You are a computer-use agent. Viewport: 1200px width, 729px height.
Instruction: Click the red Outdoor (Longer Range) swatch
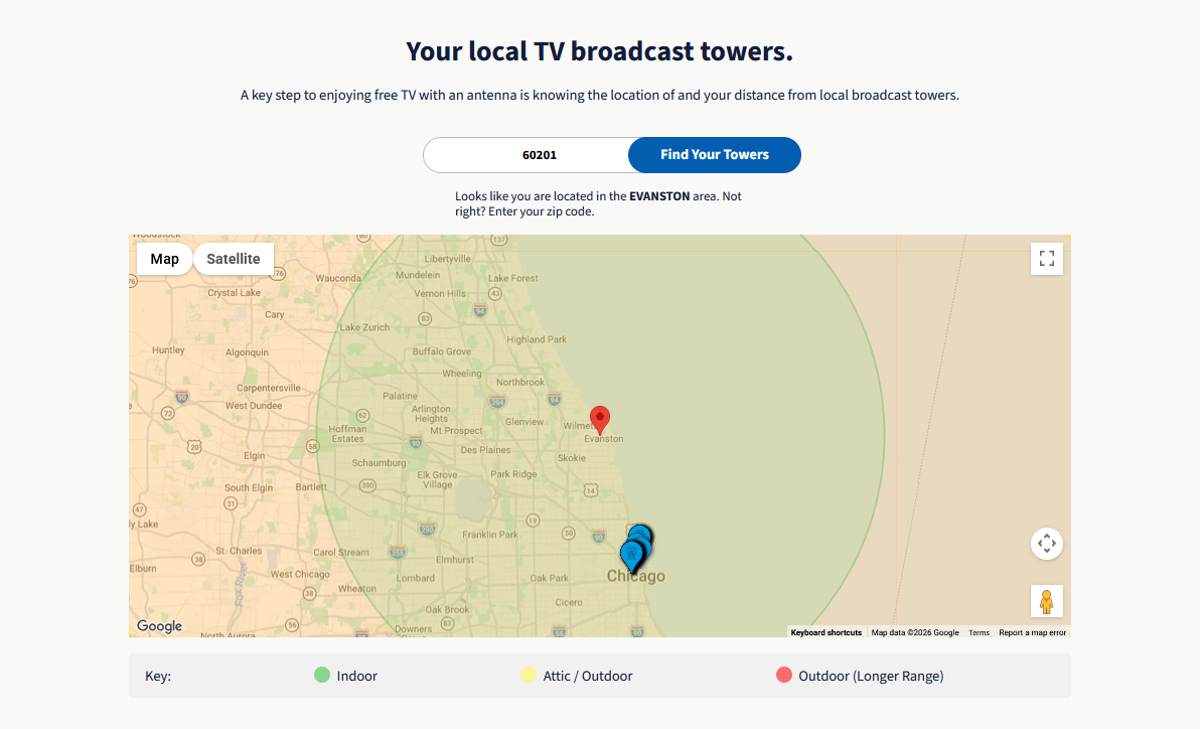tap(784, 675)
